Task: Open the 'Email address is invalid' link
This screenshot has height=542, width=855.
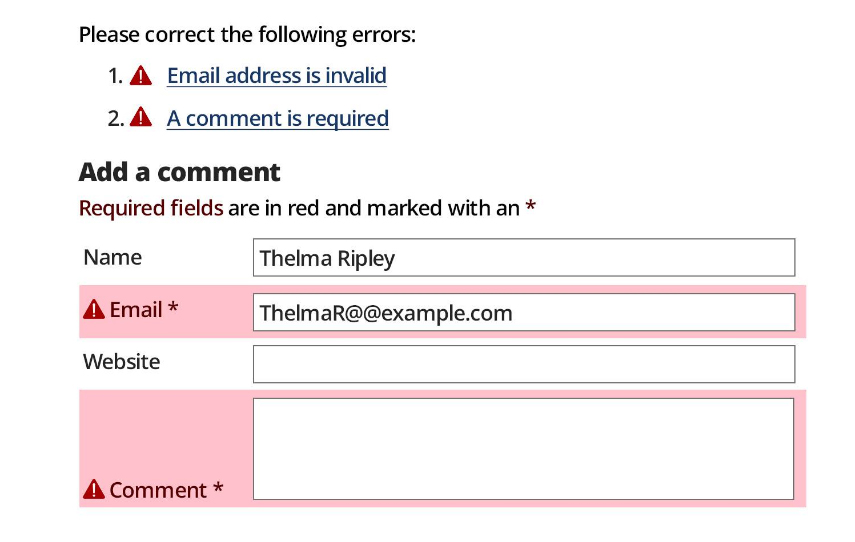Action: click(x=277, y=75)
